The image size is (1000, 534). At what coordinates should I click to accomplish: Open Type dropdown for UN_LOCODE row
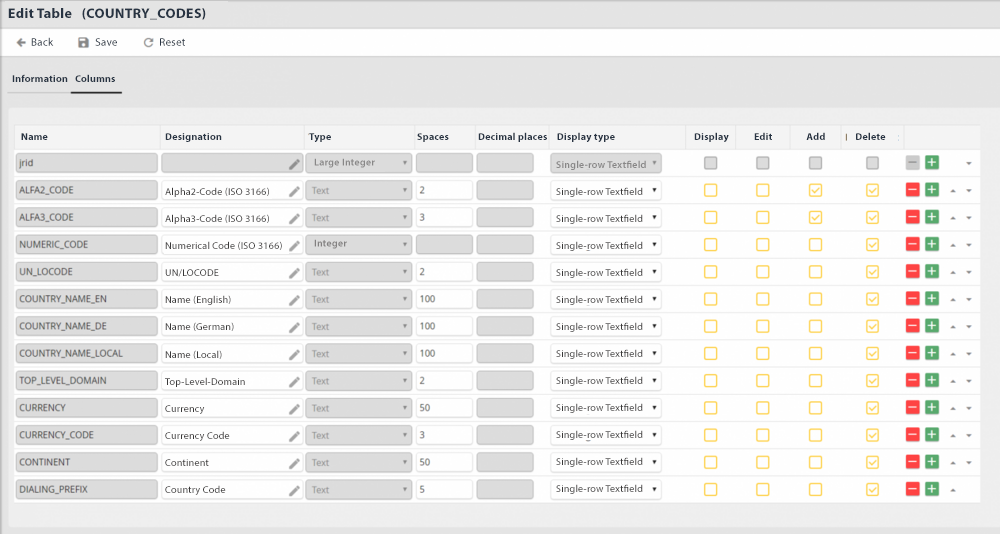tap(358, 272)
